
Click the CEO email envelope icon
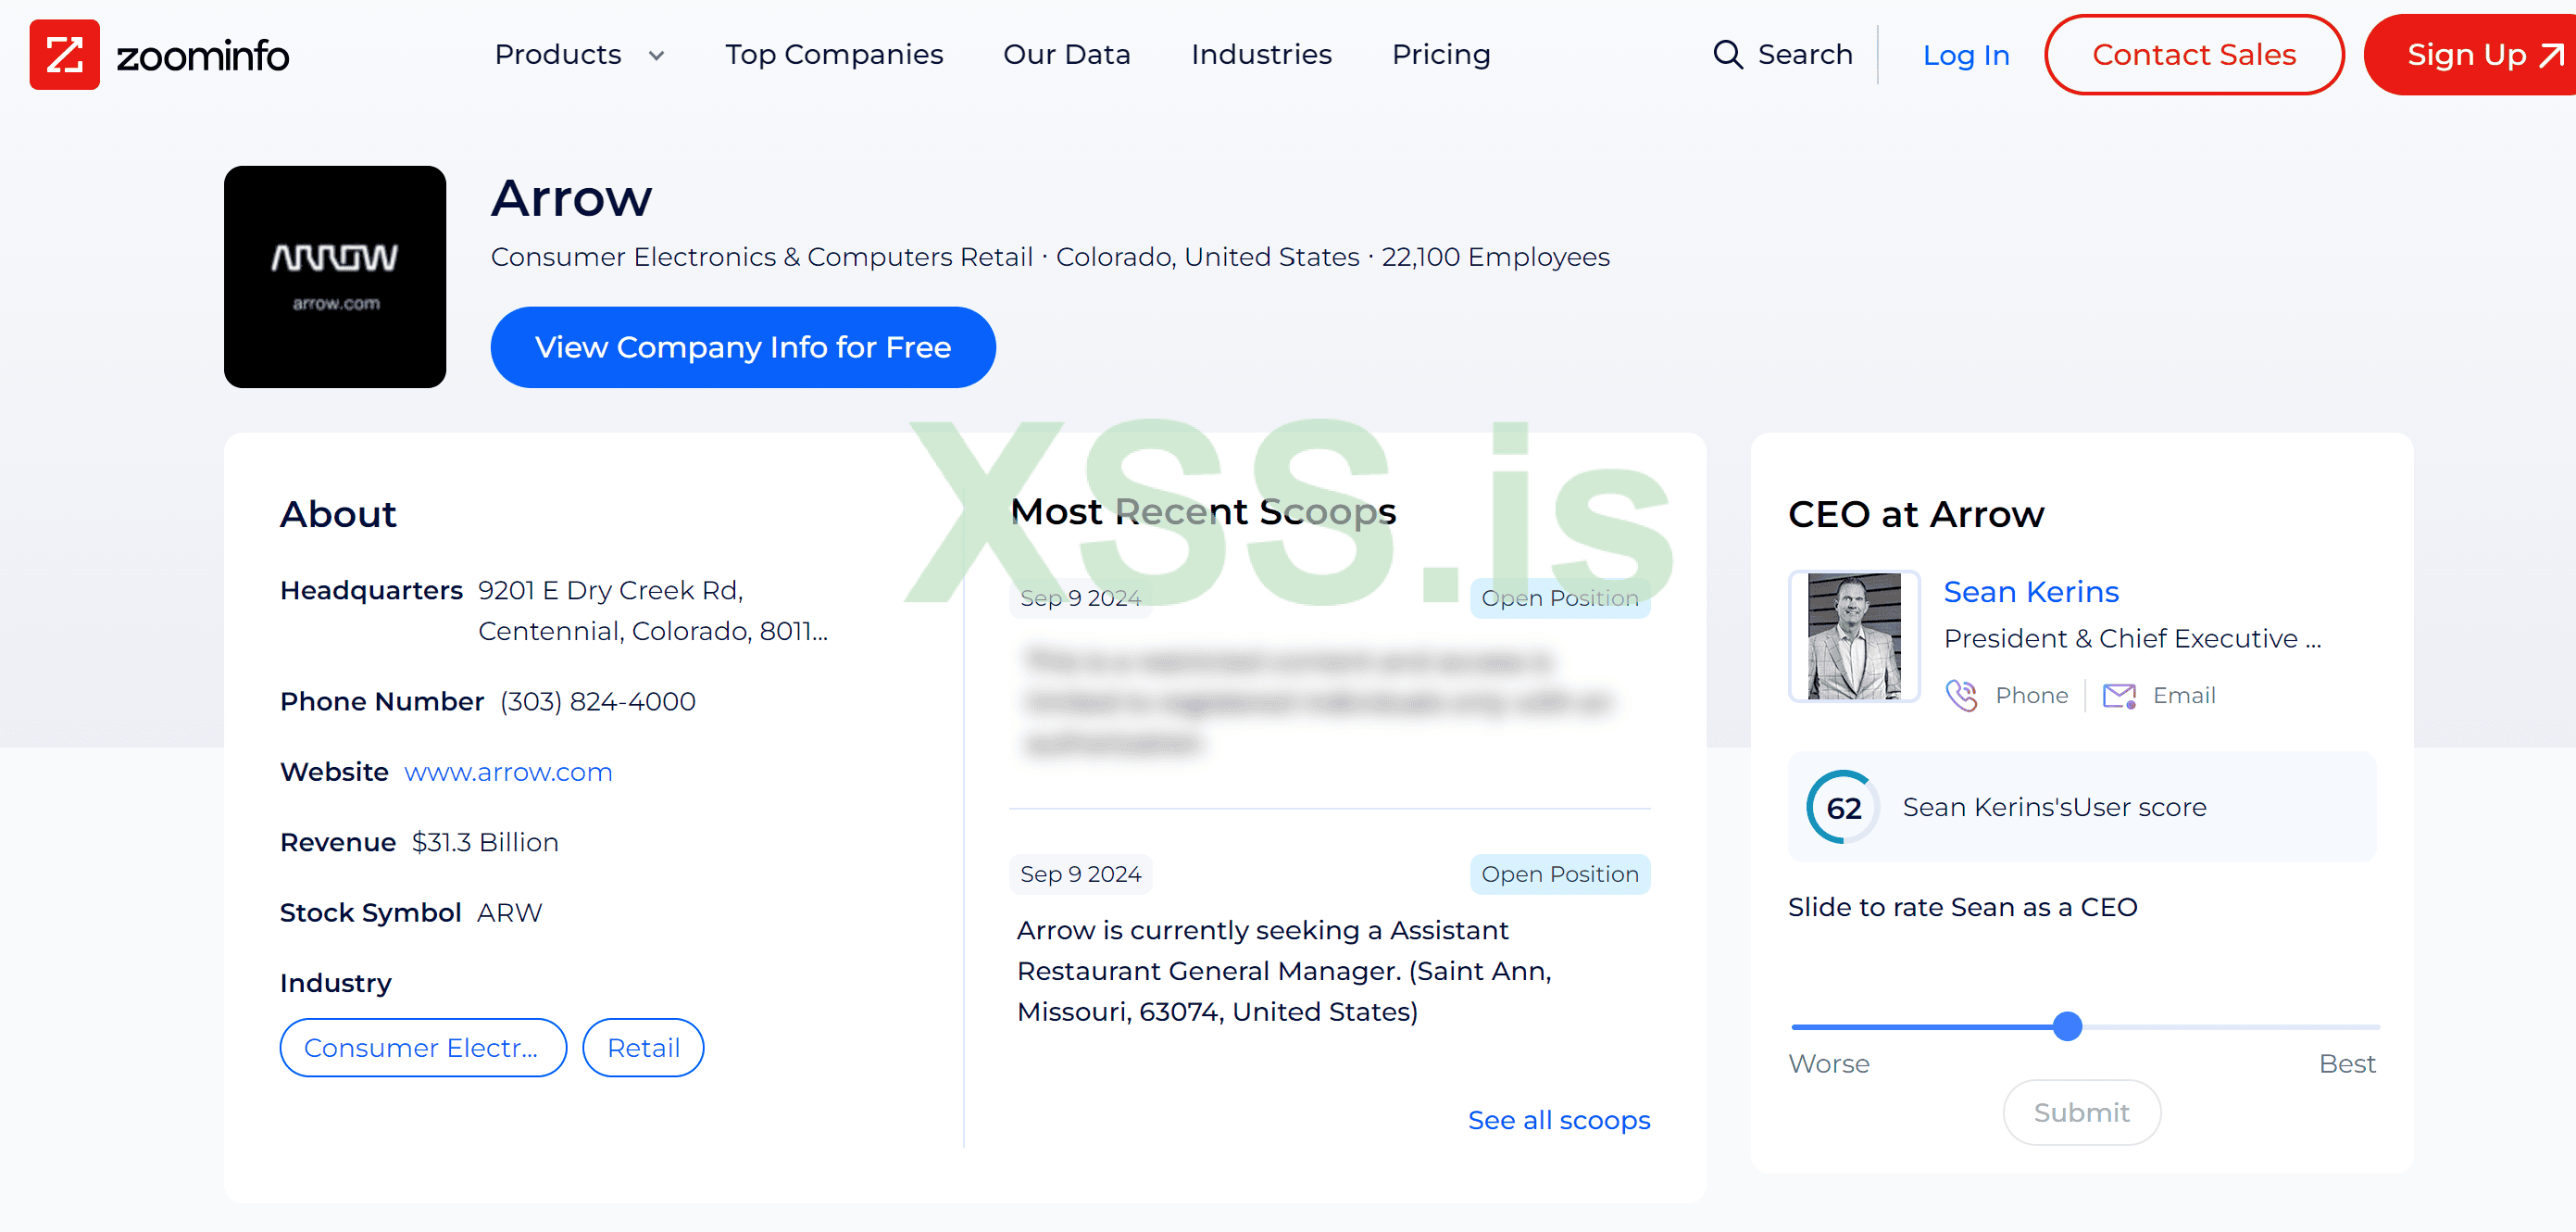click(x=2119, y=695)
